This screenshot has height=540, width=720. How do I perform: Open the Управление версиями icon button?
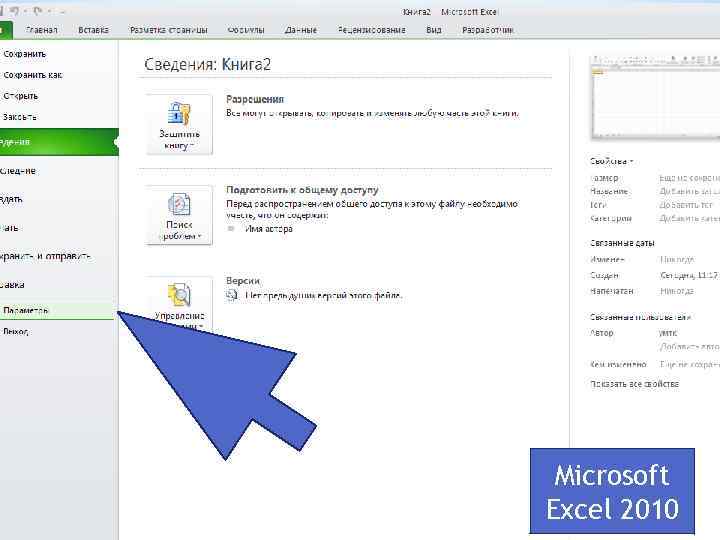click(179, 303)
